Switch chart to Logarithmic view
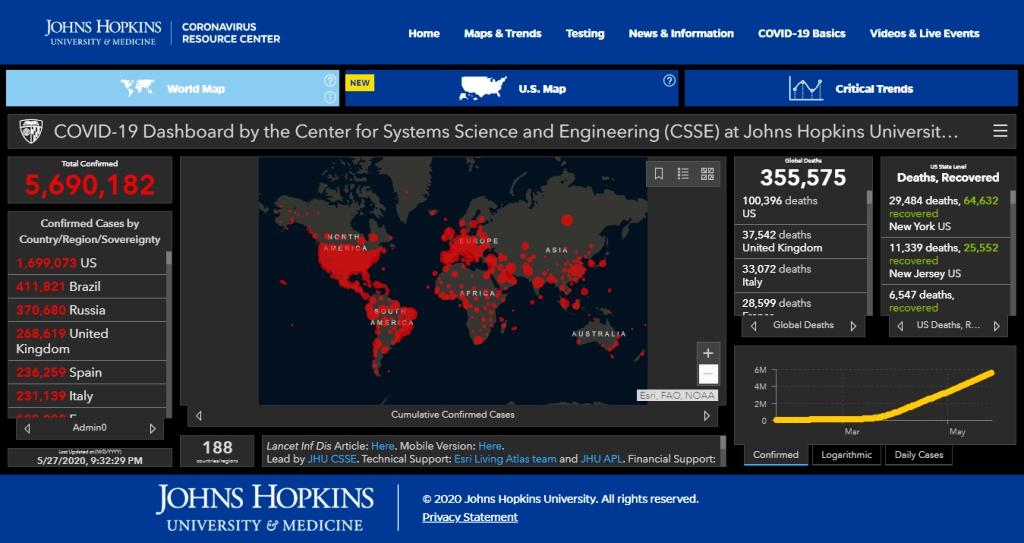The height and width of the screenshot is (543, 1024). pos(846,455)
